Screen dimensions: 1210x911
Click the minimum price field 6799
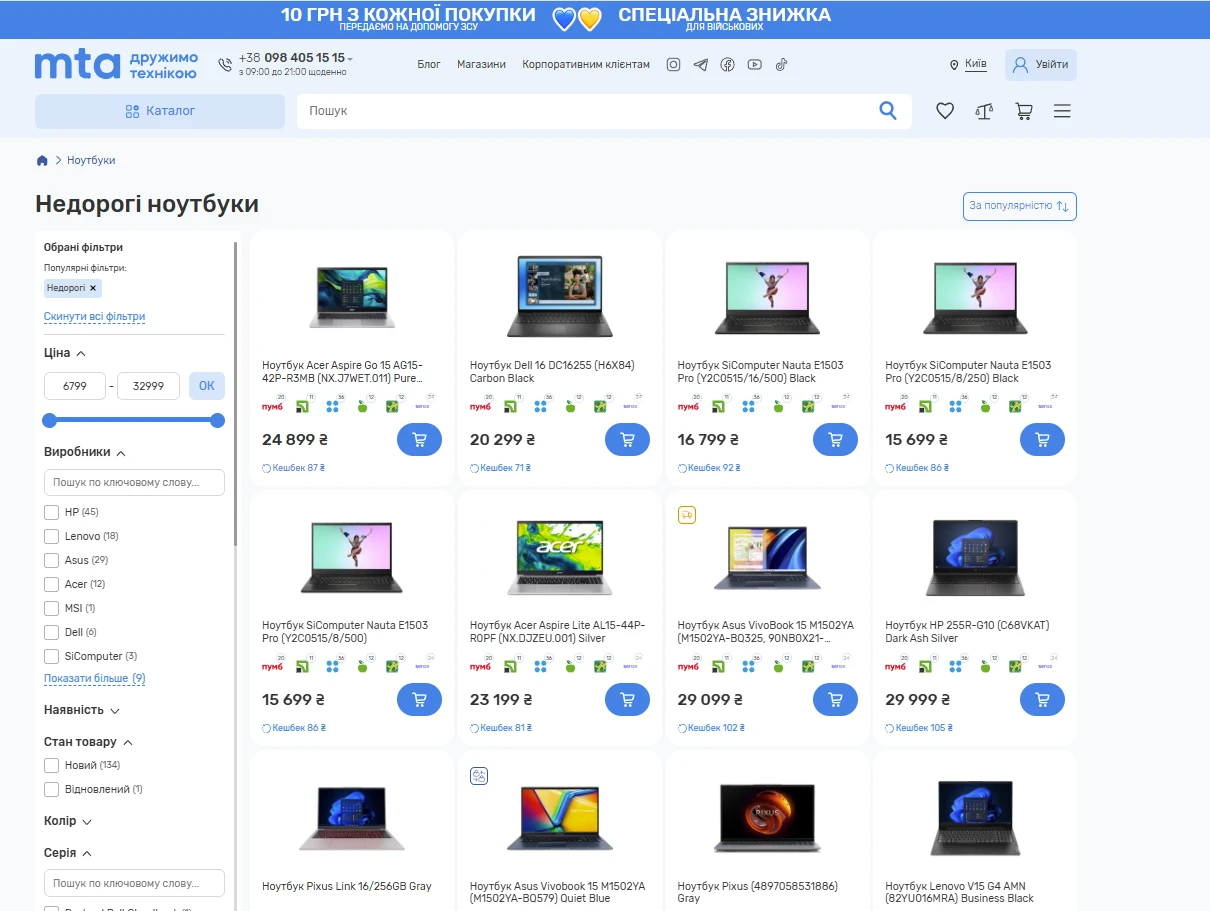pos(75,386)
